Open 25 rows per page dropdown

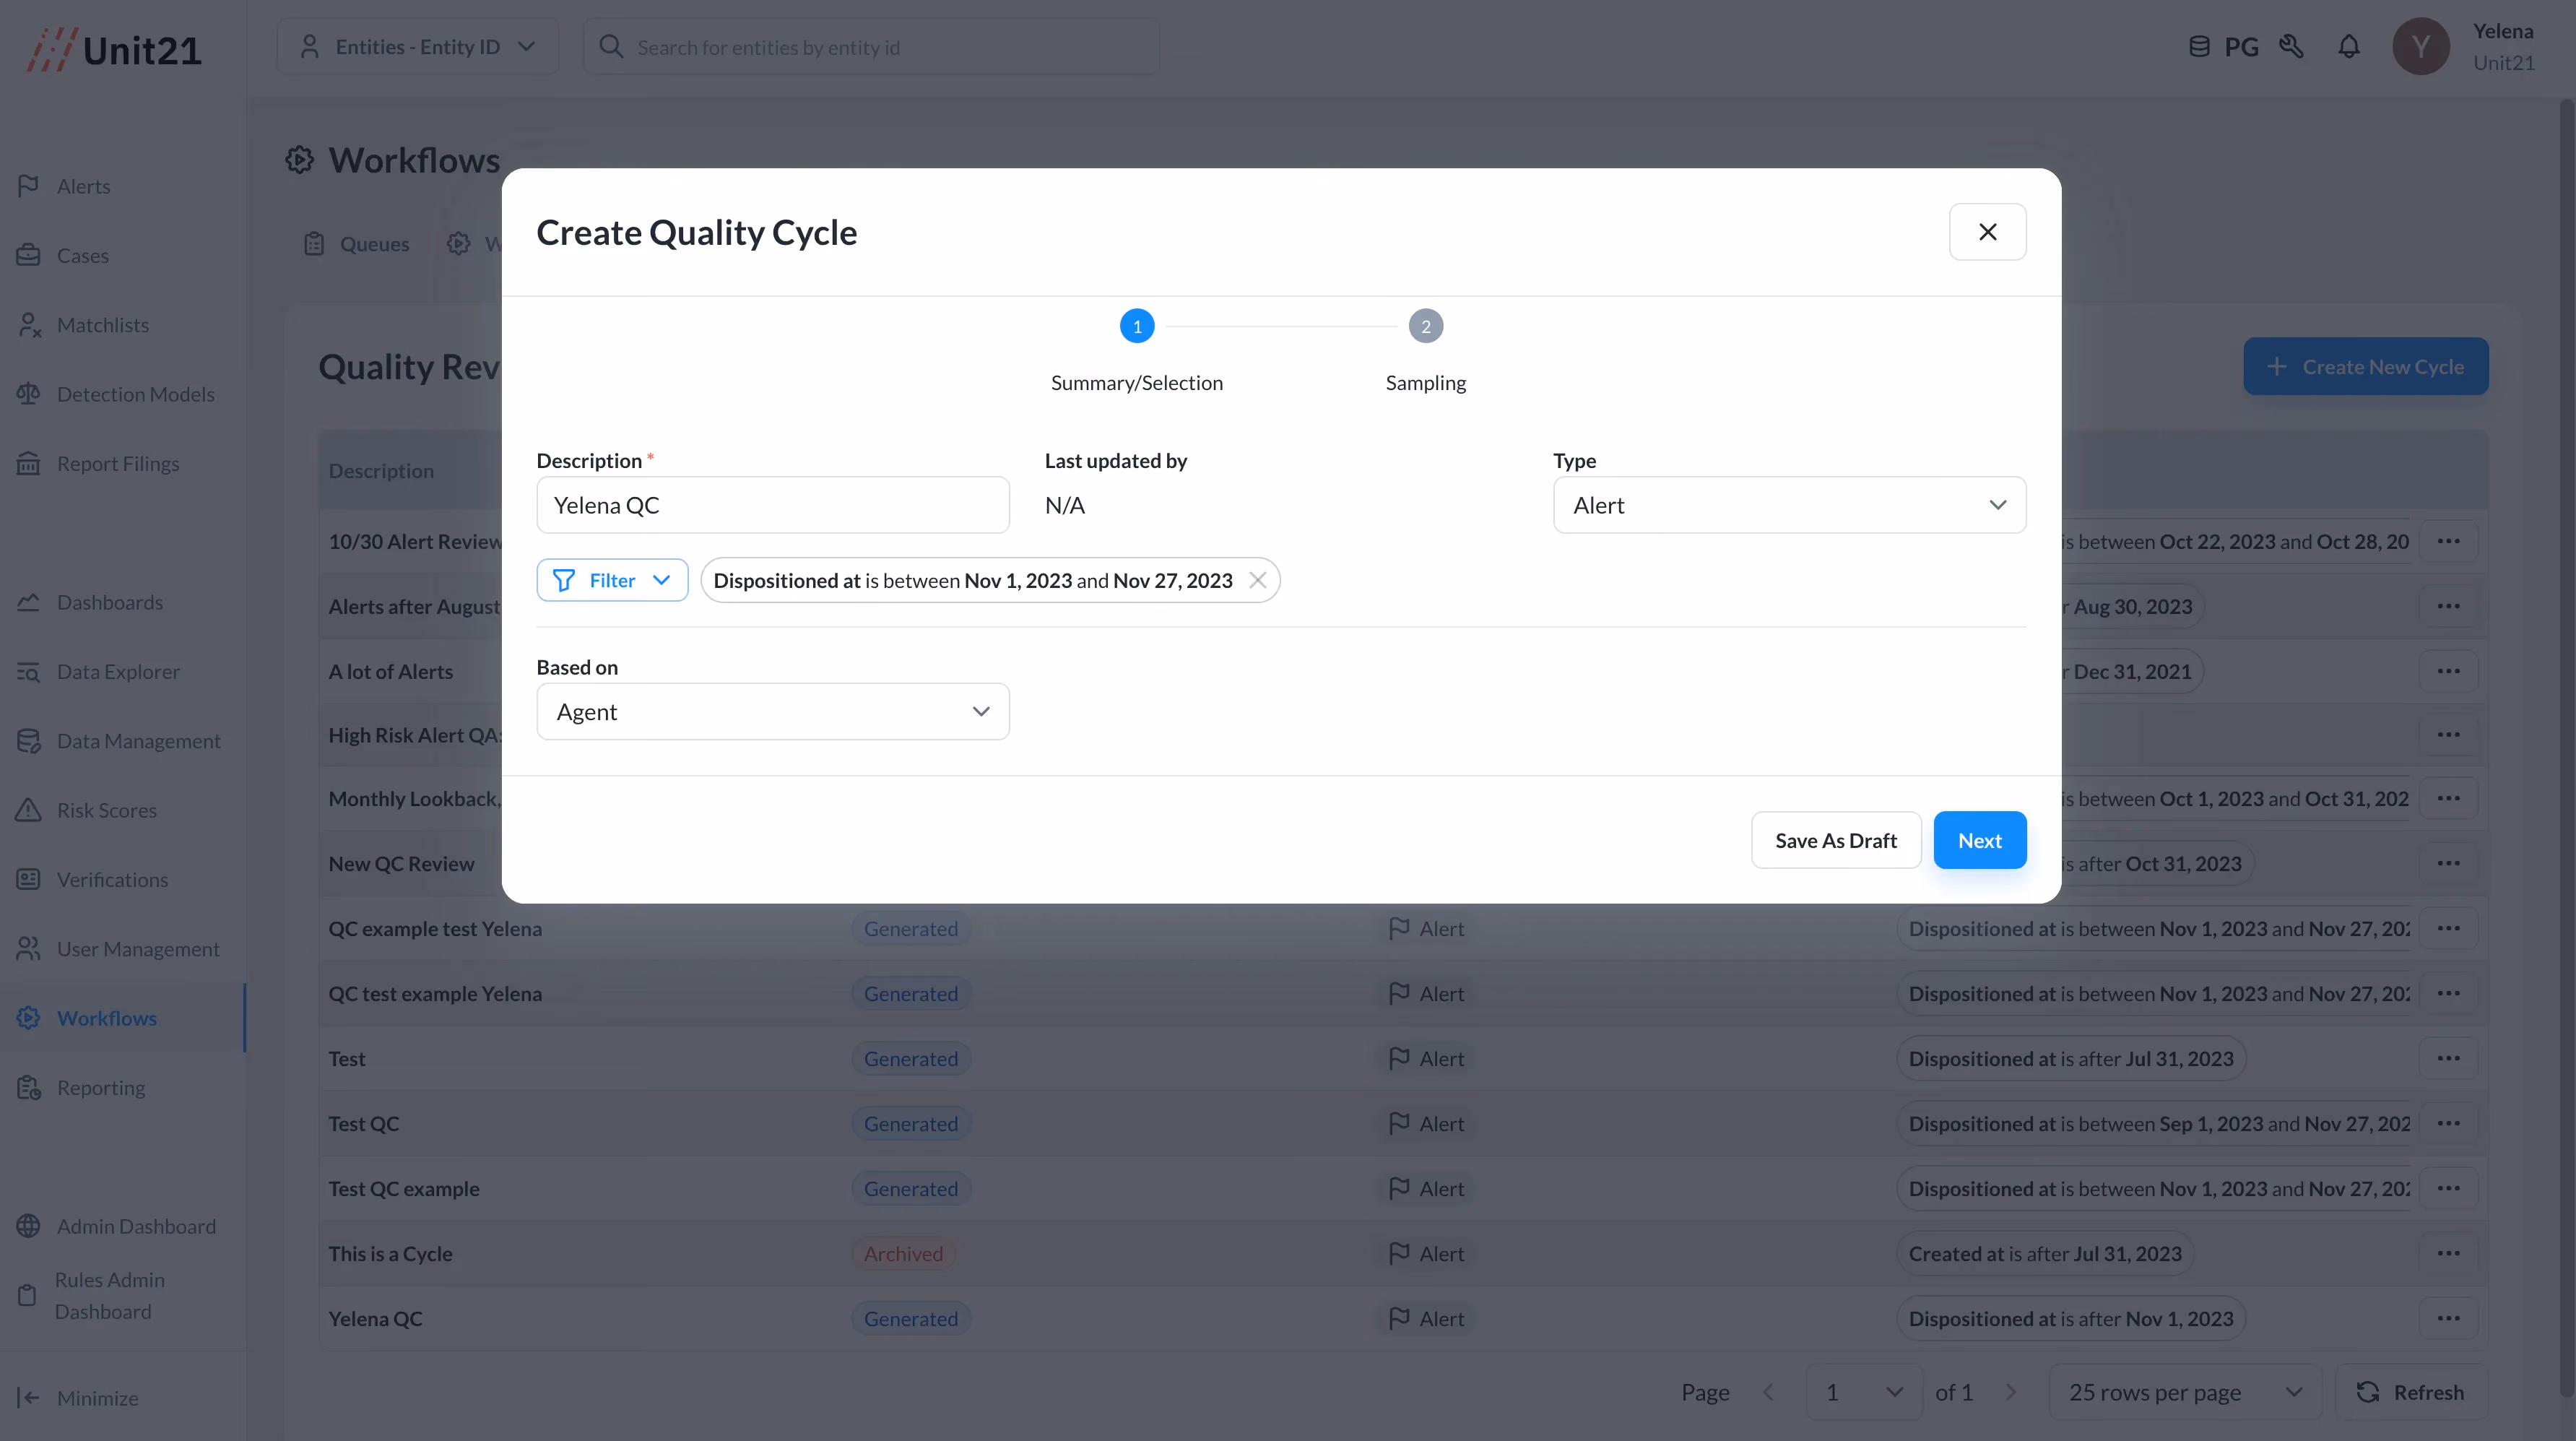(x=2185, y=1392)
